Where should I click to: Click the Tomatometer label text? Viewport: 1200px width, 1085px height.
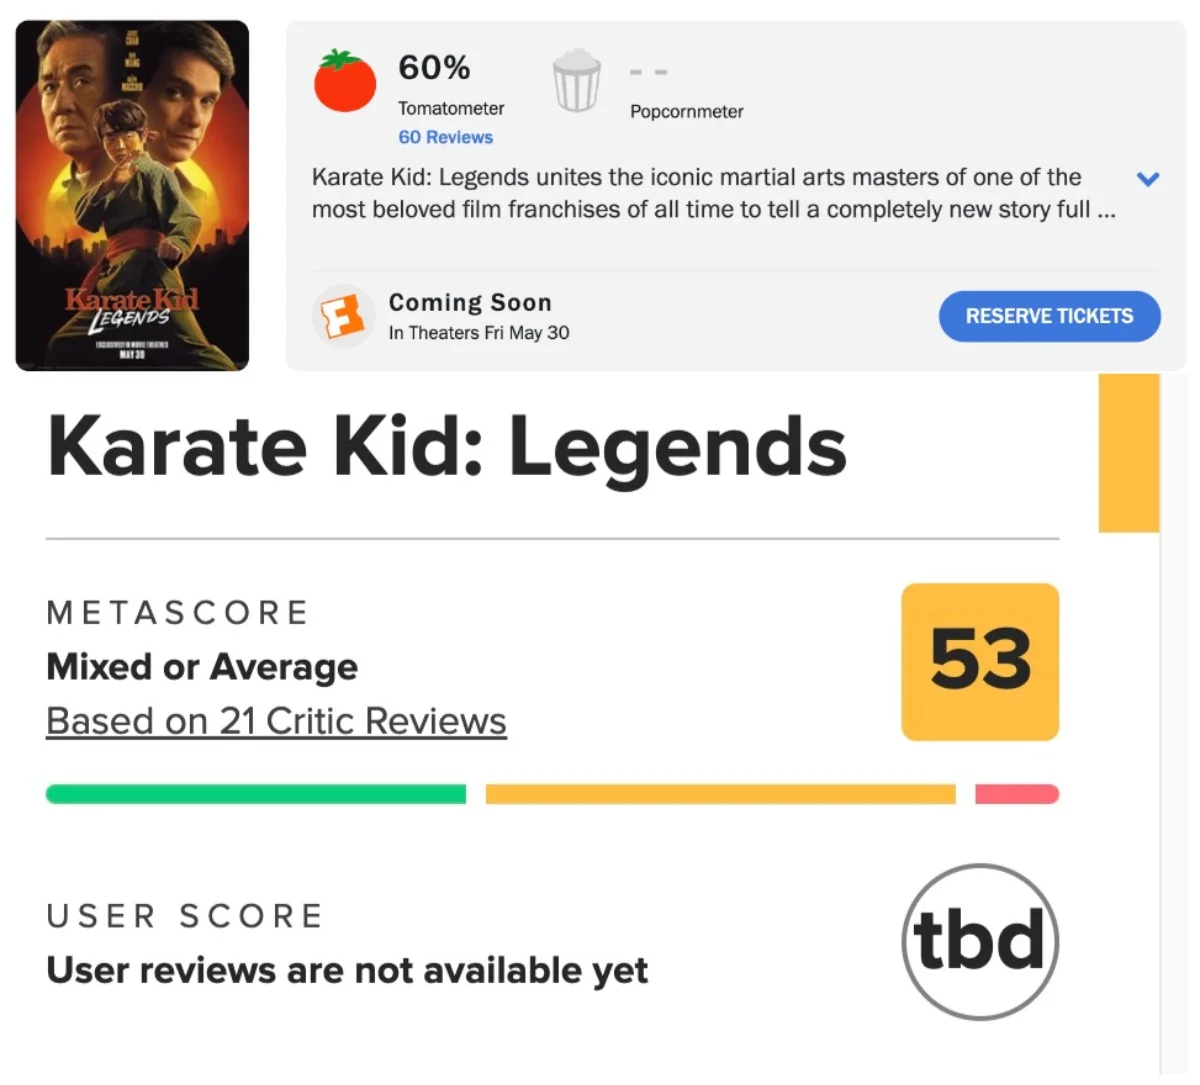451,108
